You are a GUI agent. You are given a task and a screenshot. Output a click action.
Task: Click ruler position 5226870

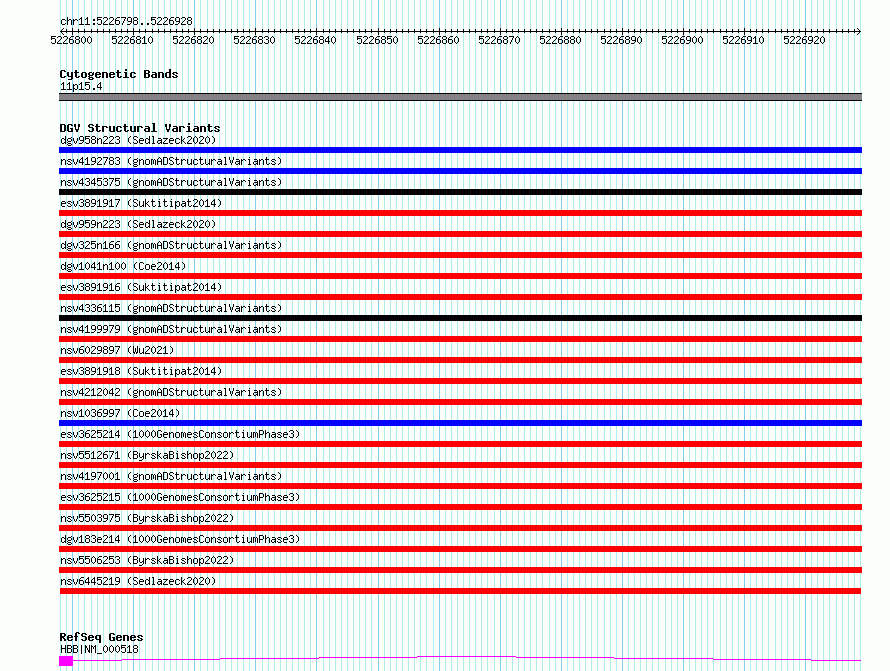(499, 40)
